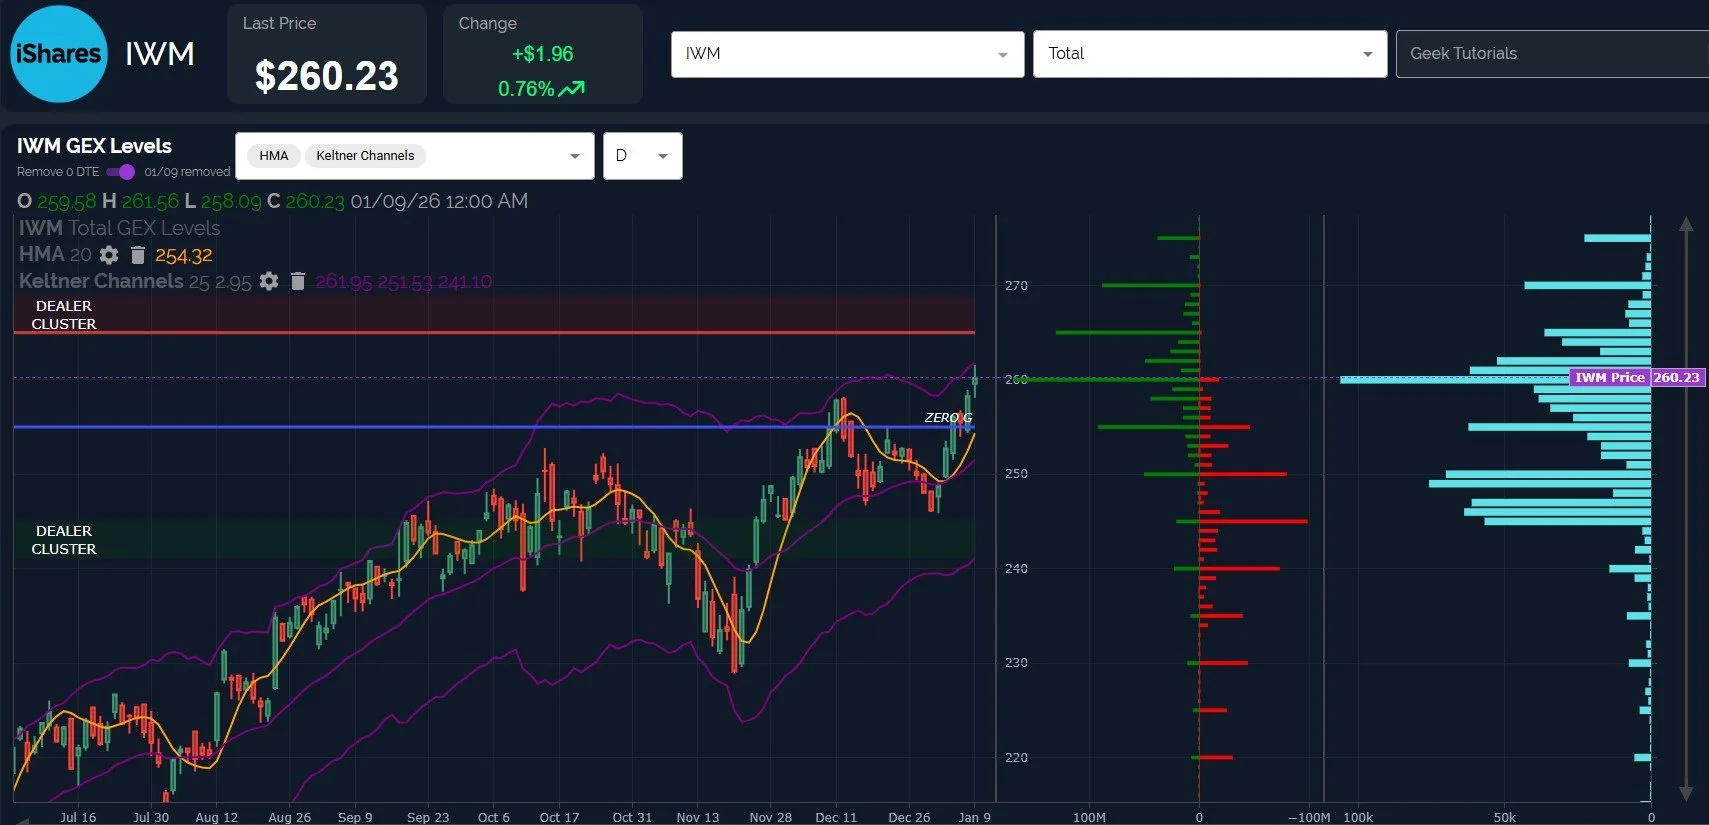Click the IWM Price 260.23 label

pos(1637,378)
